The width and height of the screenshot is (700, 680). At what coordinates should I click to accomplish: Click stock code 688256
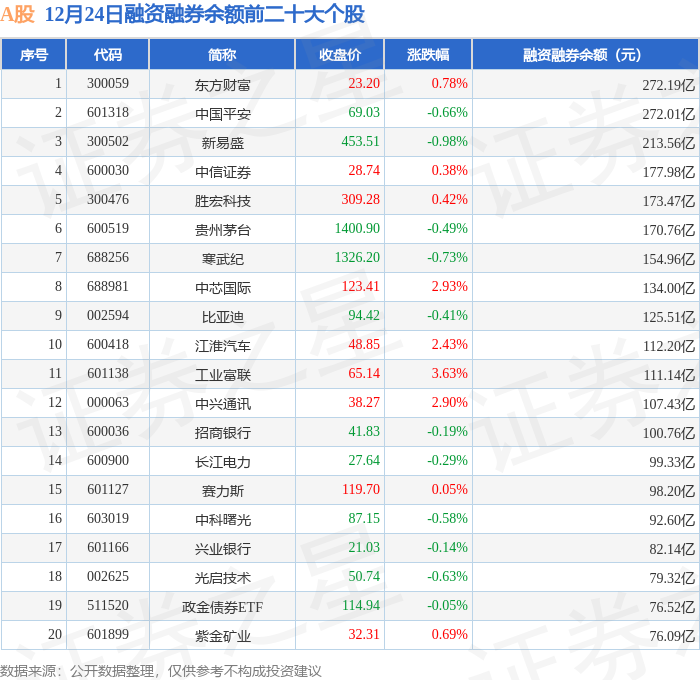108,258
